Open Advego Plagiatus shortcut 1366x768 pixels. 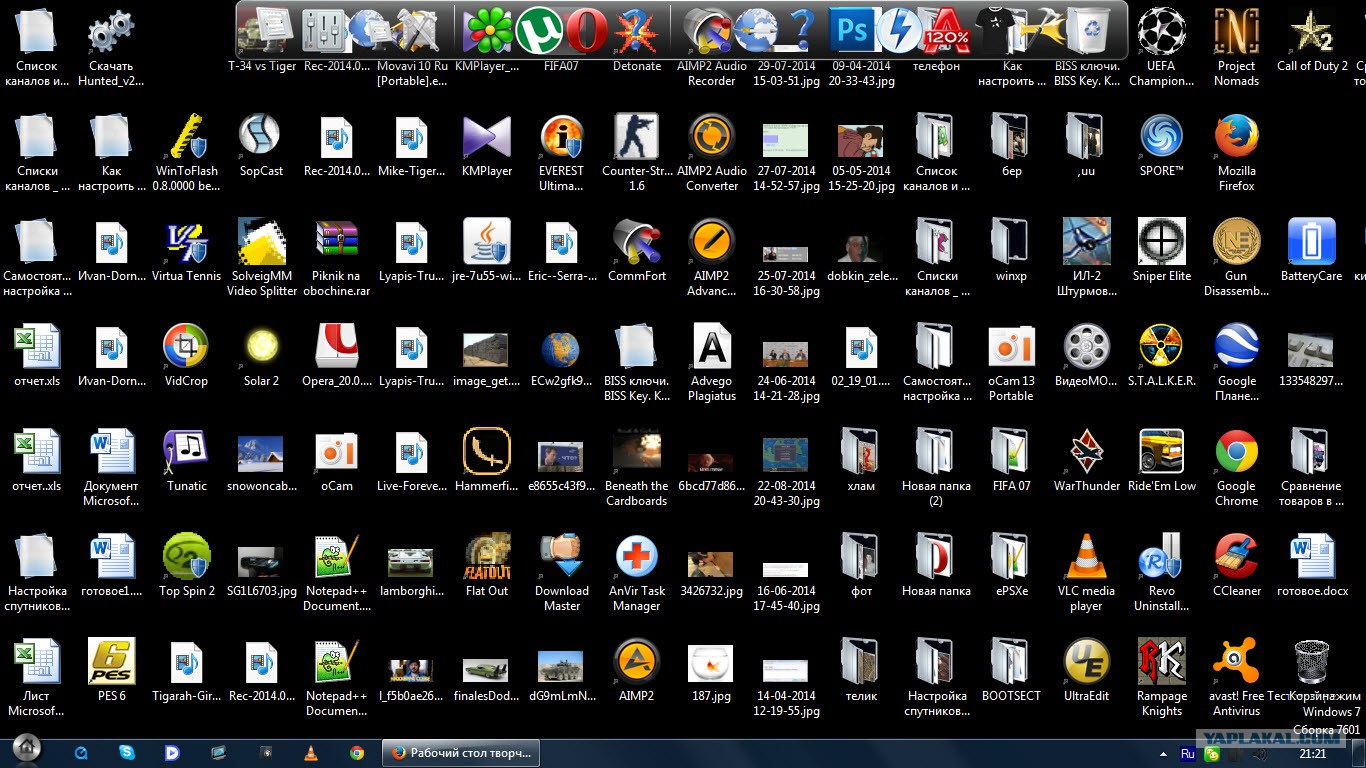(712, 363)
